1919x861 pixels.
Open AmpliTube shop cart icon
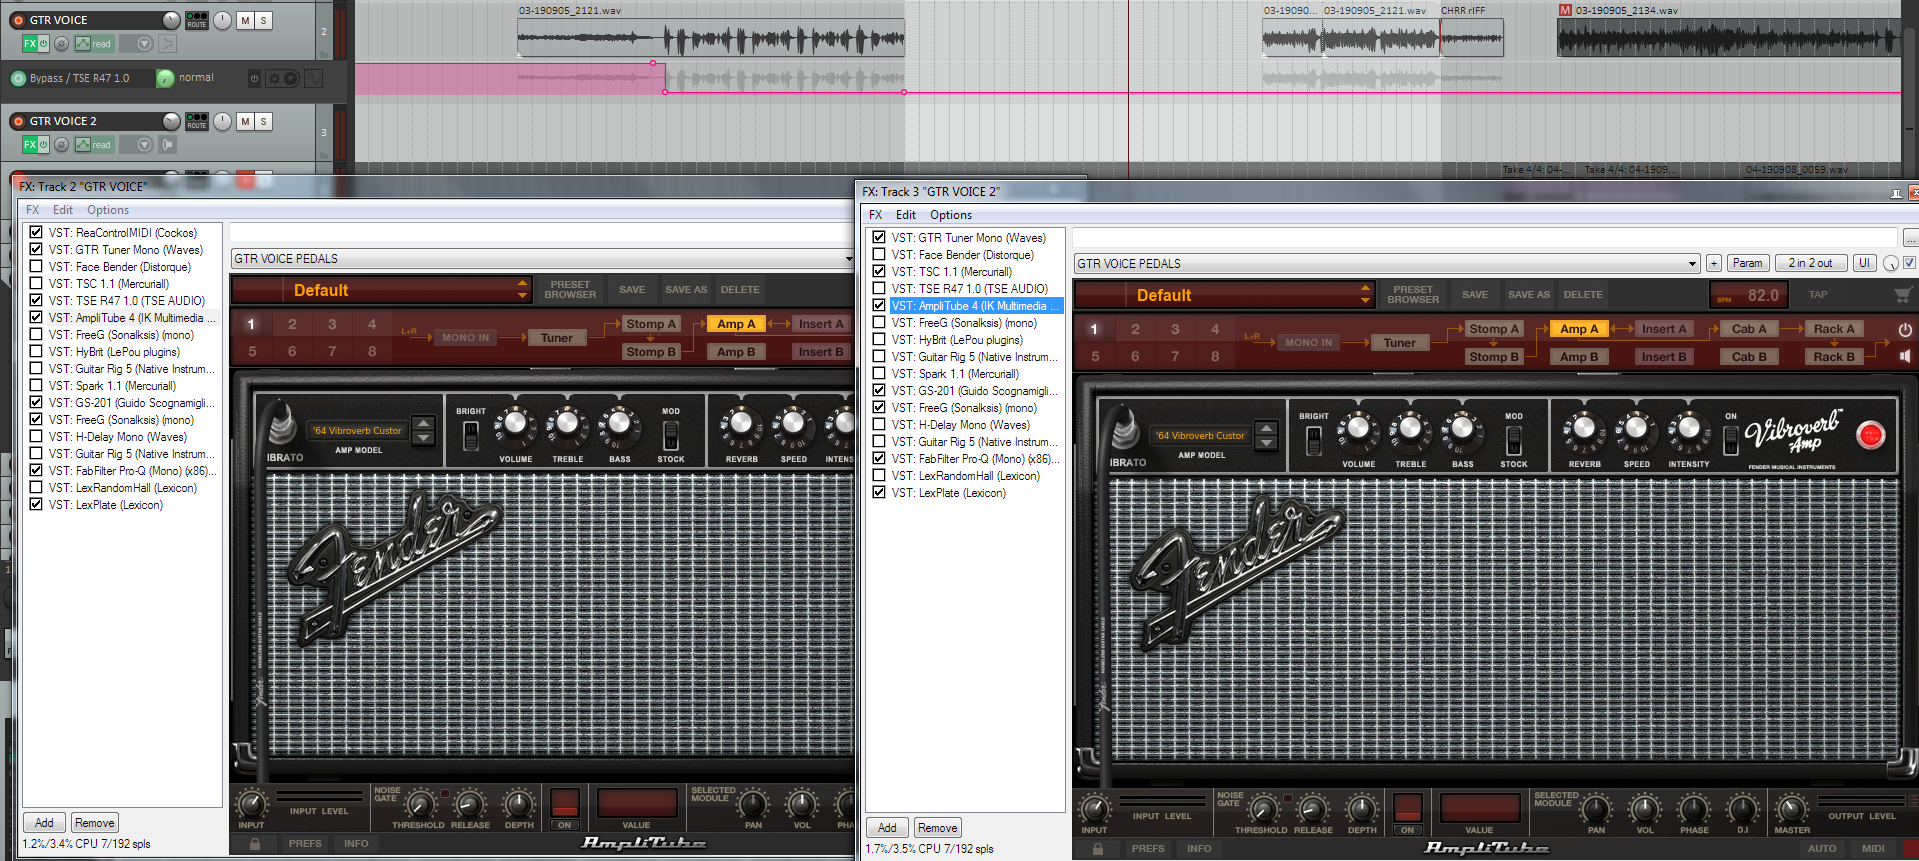(x=1903, y=295)
